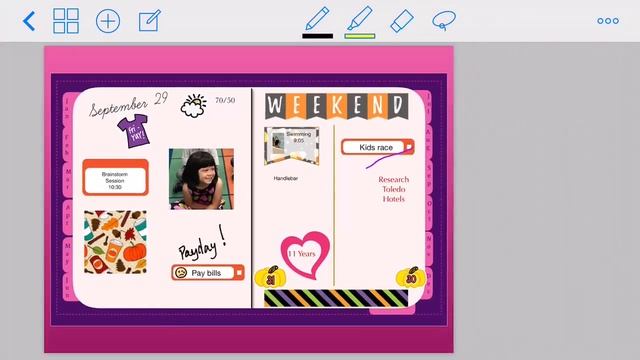Tap the Jan month tab on the planner

pyautogui.click(x=67, y=108)
